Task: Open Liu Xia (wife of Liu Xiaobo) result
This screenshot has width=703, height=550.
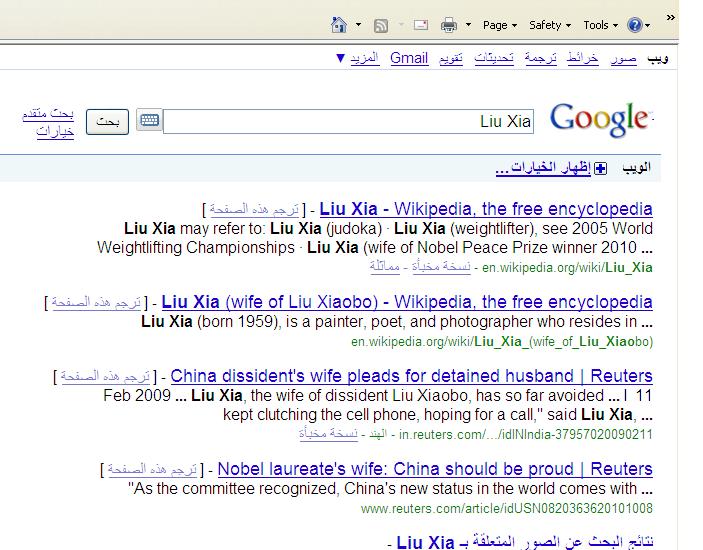Action: pyautogui.click(x=407, y=302)
